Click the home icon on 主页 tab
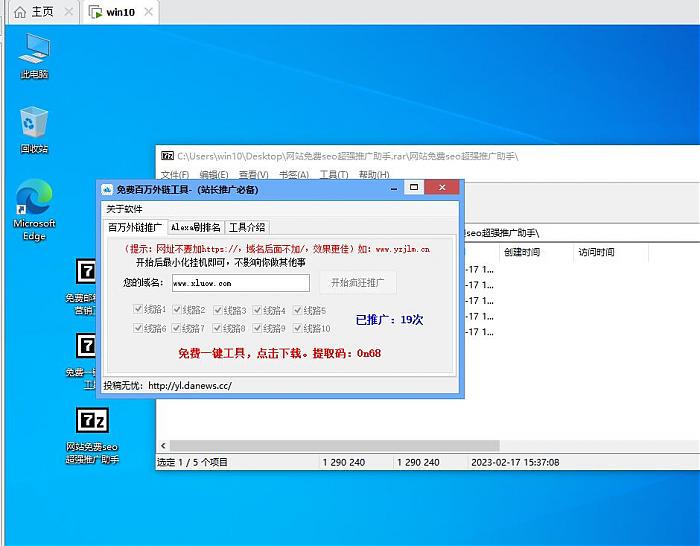Image resolution: width=700 pixels, height=546 pixels. pyautogui.click(x=20, y=12)
